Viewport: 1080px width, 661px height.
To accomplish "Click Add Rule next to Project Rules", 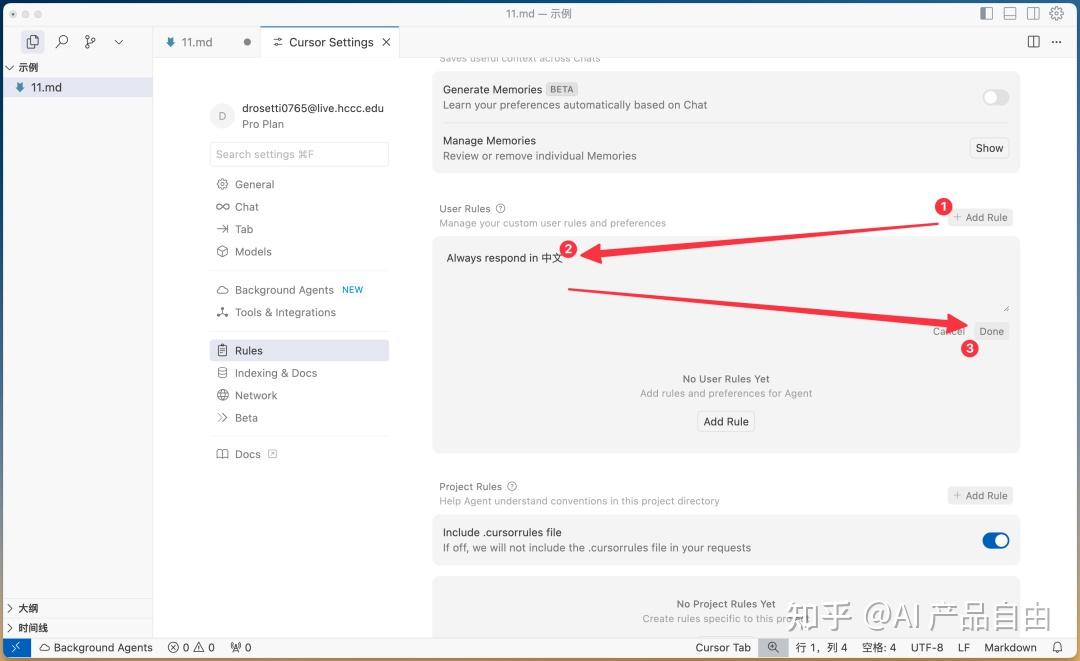I will 981,496.
